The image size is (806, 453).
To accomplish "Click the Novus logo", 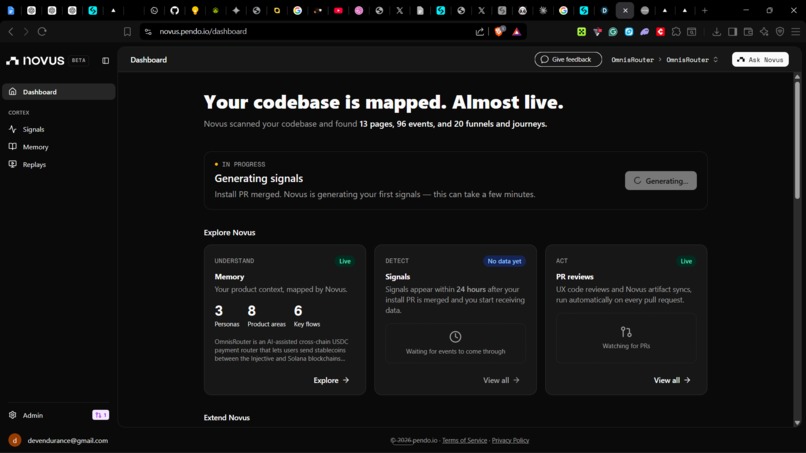I will coord(35,60).
